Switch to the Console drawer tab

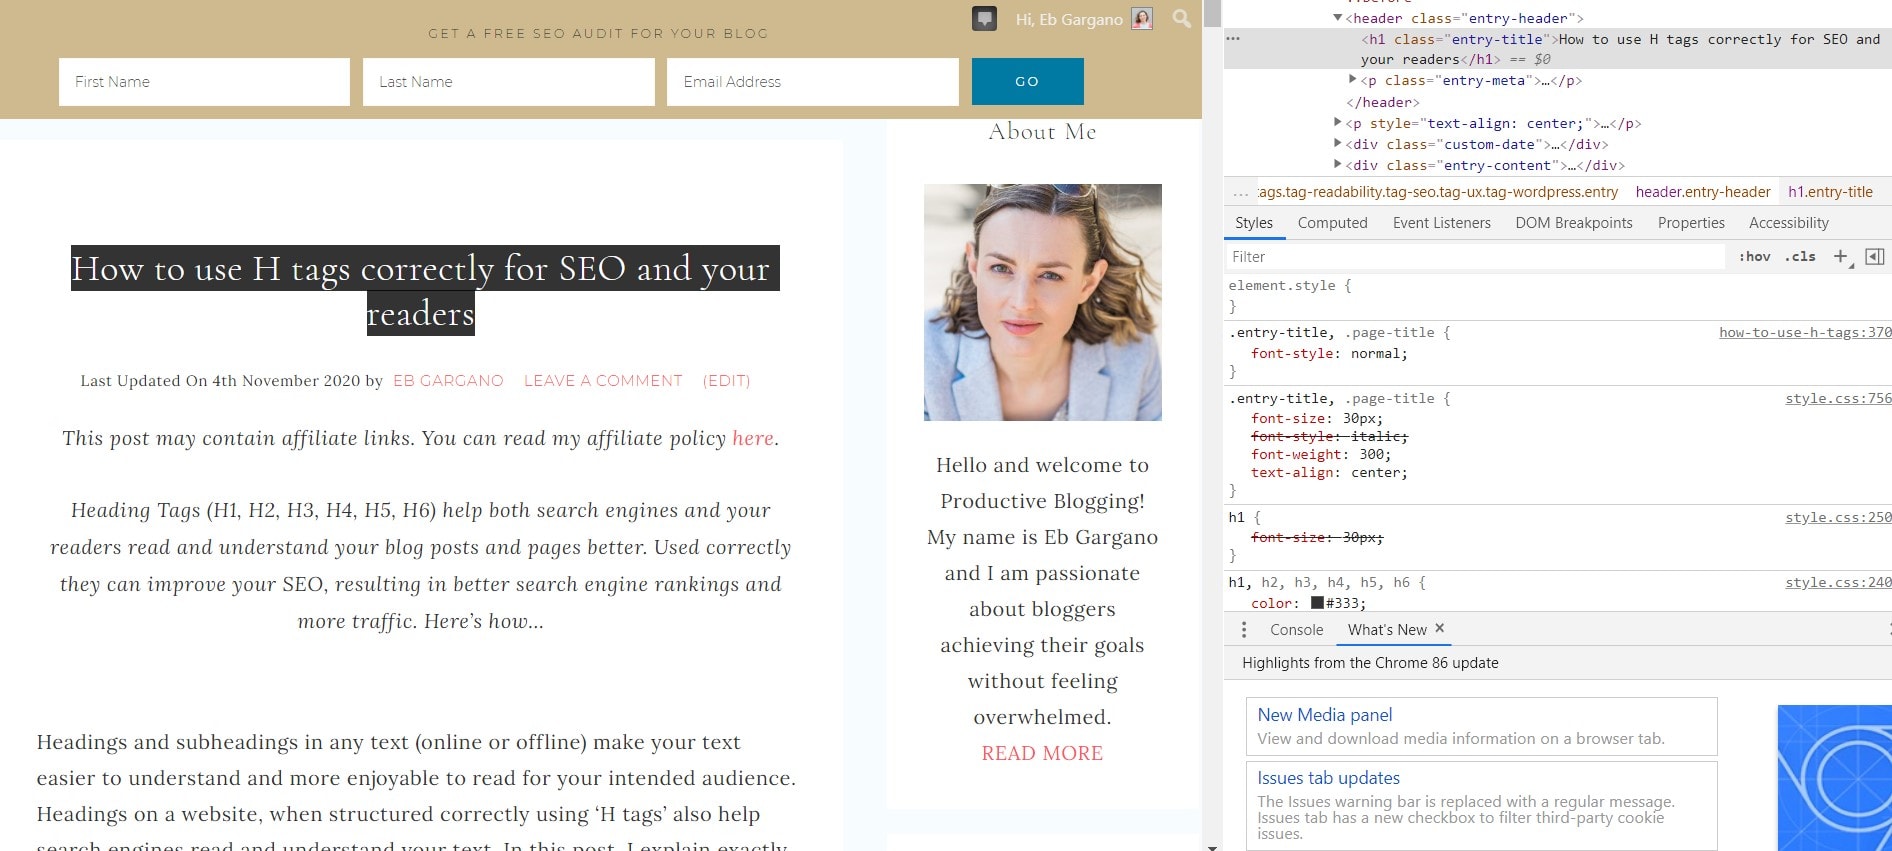click(1296, 630)
